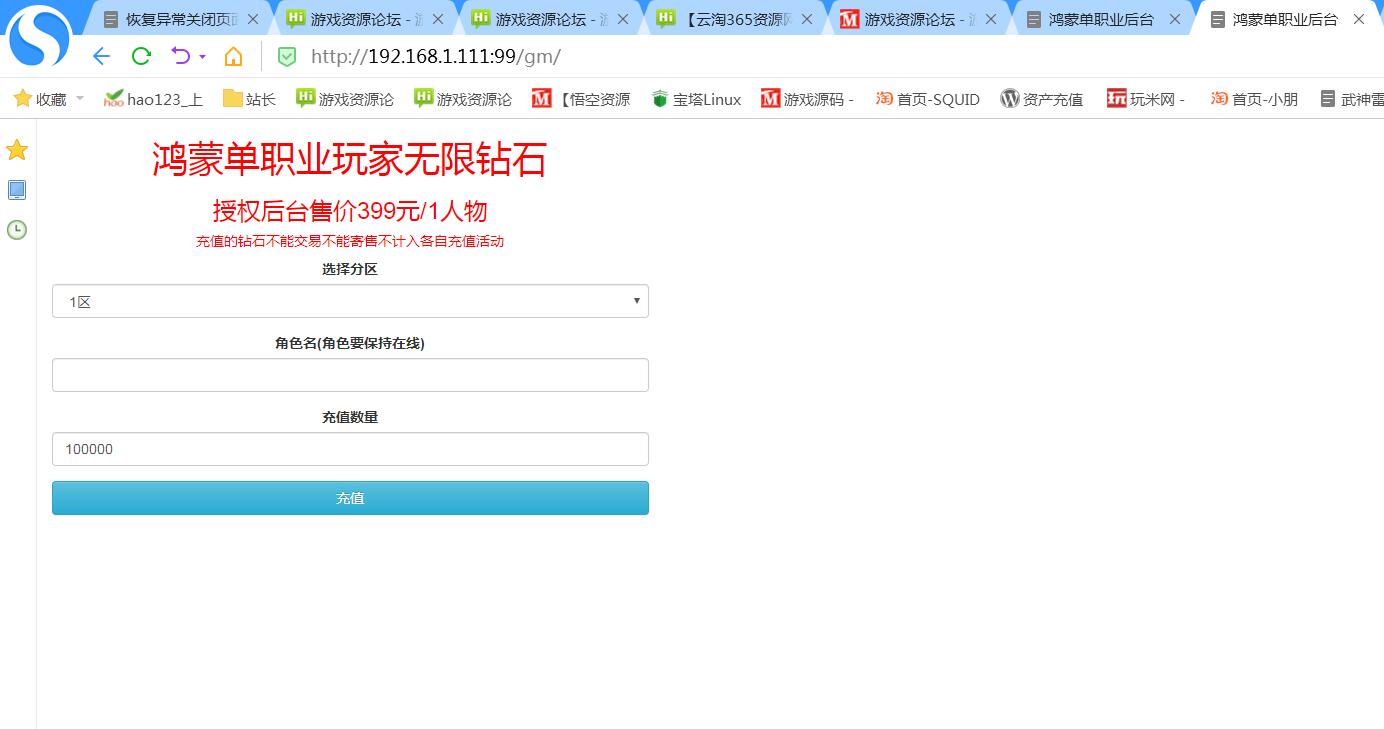The image size is (1384, 729).
Task: Click the sidebar blue tablet icon
Action: (17, 190)
